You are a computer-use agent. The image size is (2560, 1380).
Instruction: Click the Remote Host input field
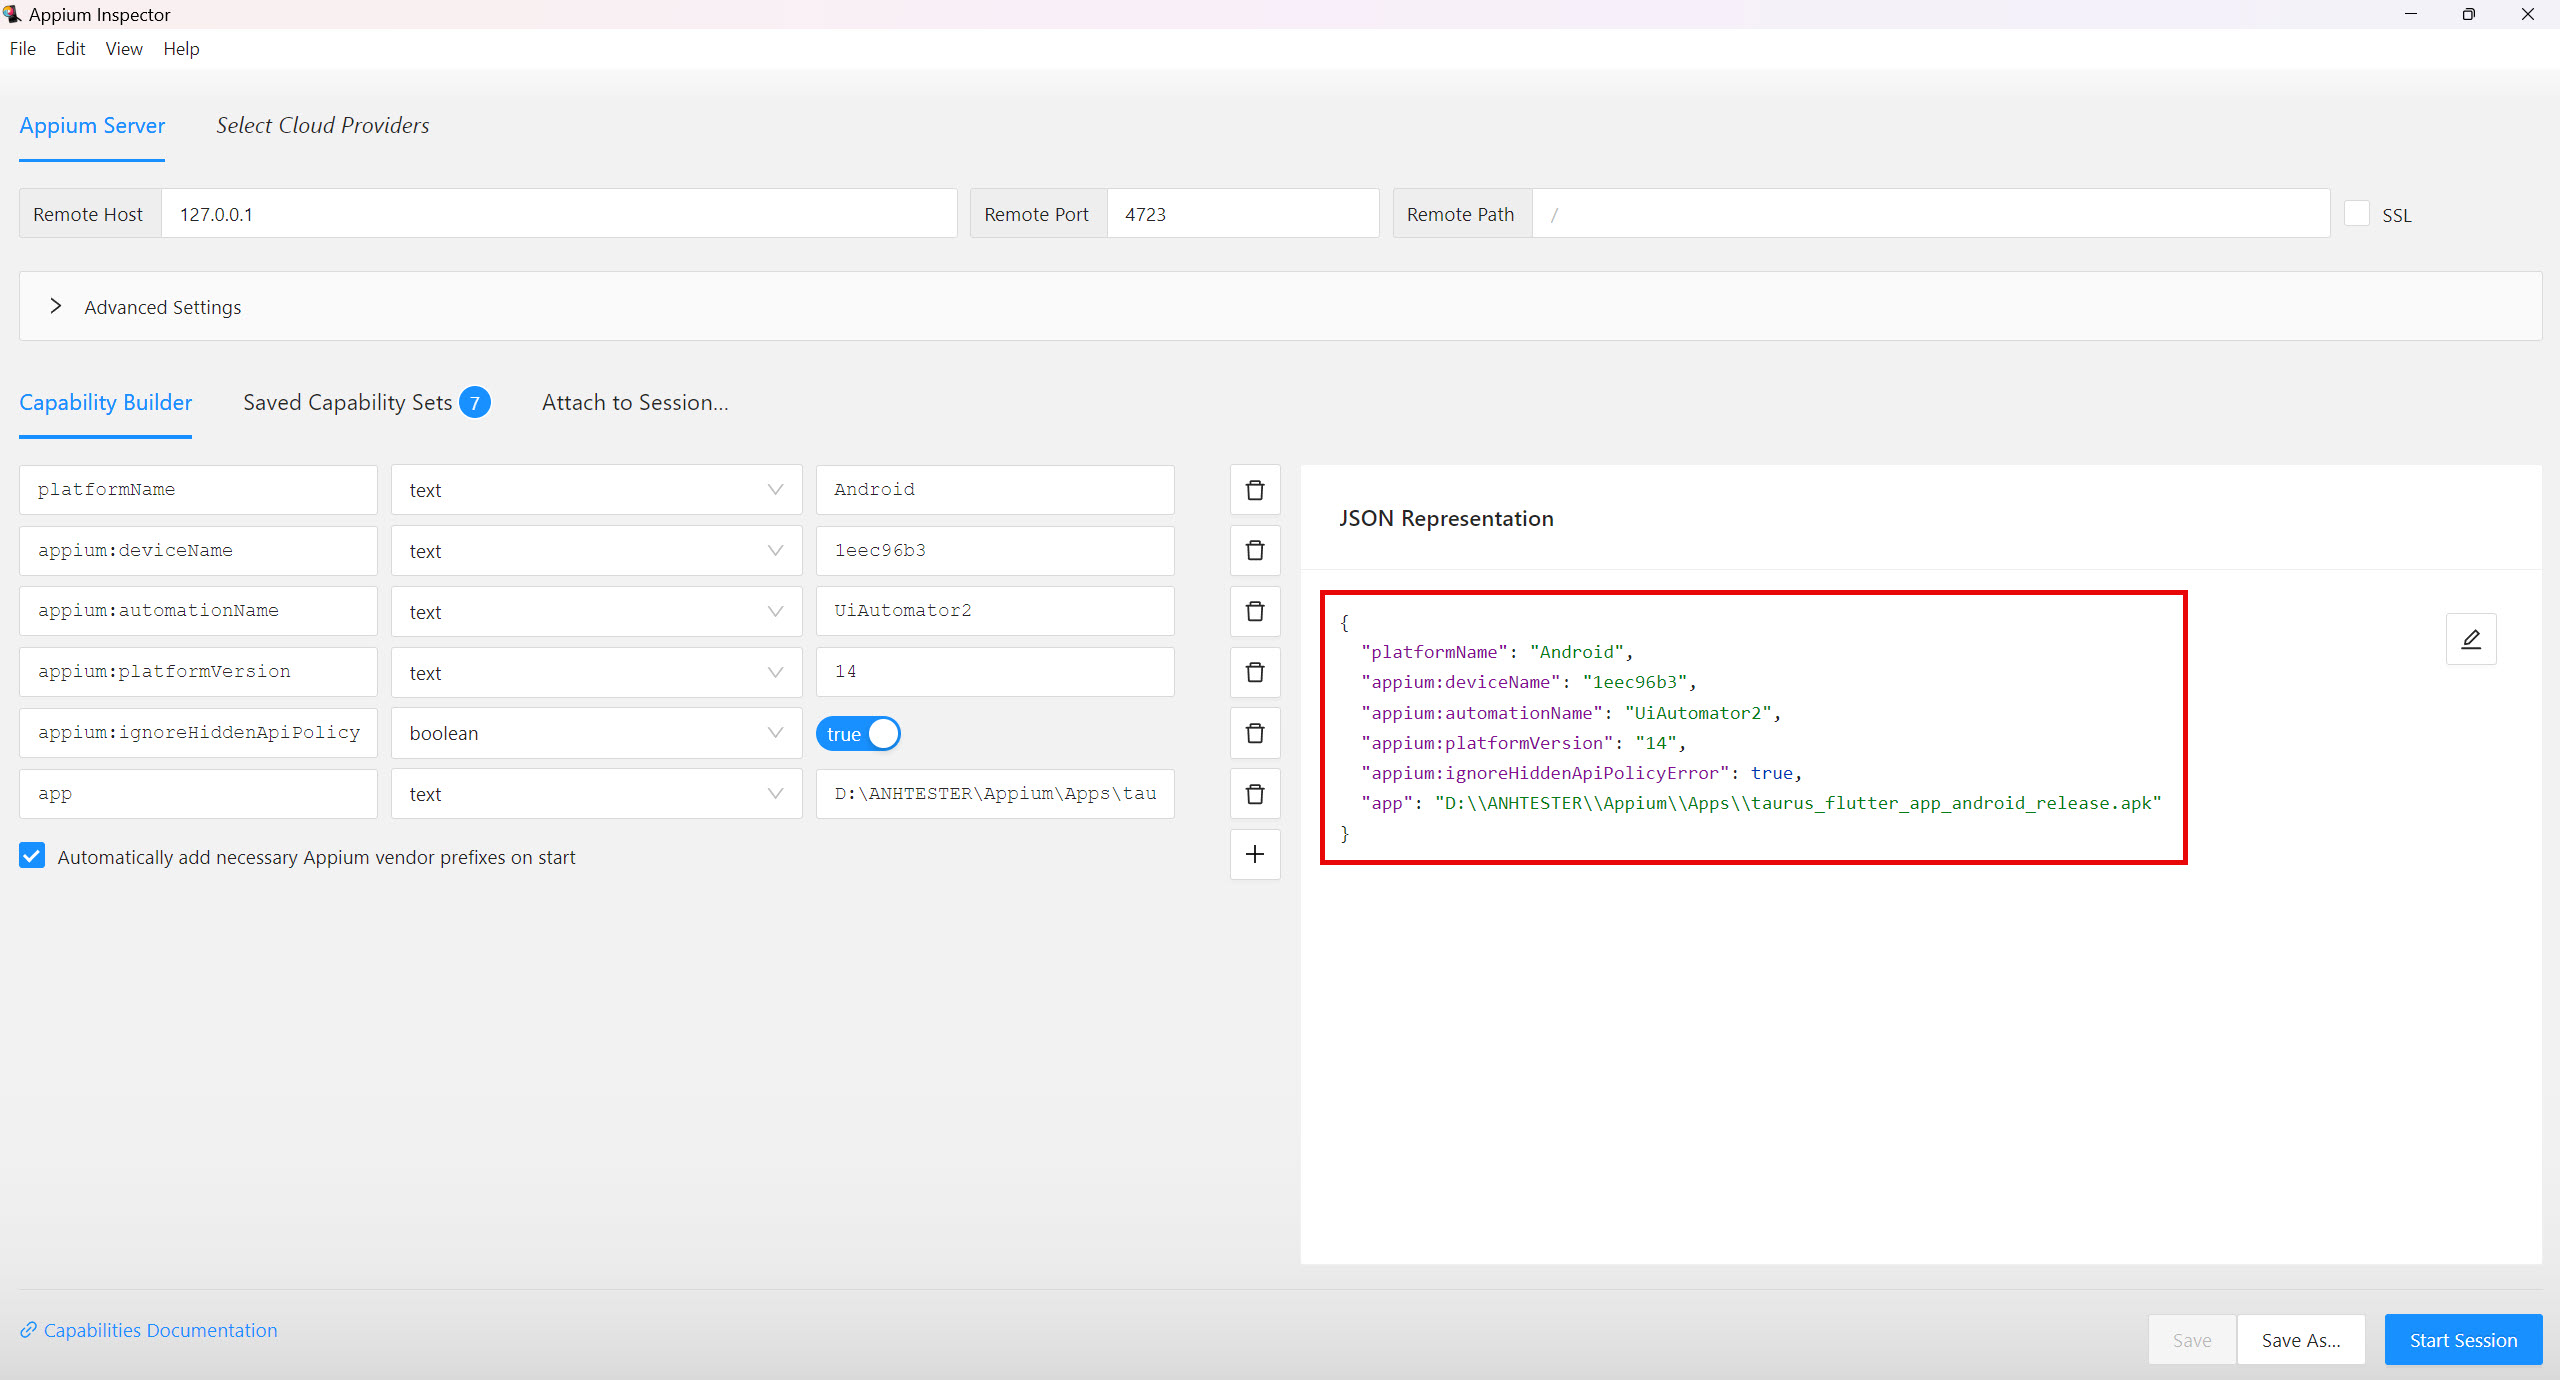559,214
